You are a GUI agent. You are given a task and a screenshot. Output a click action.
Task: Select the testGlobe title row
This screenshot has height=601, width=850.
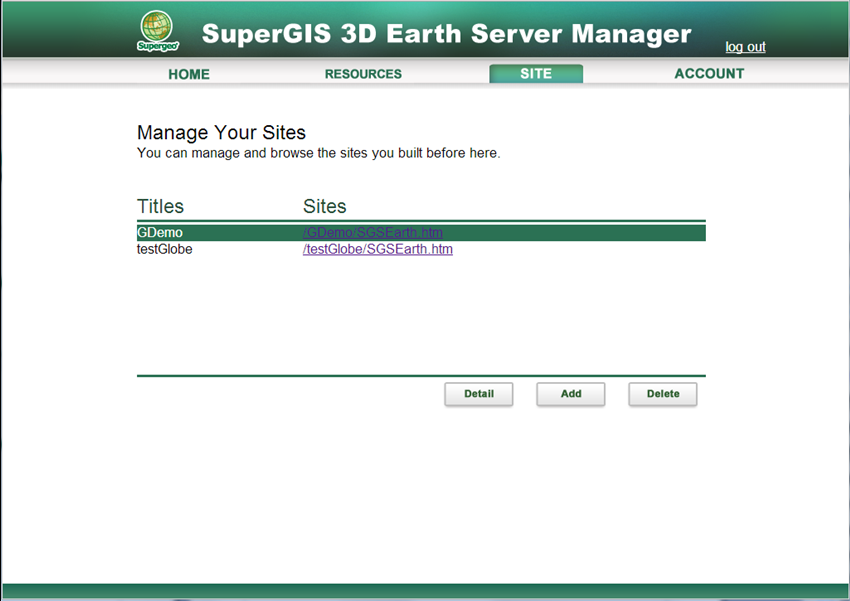click(421, 249)
